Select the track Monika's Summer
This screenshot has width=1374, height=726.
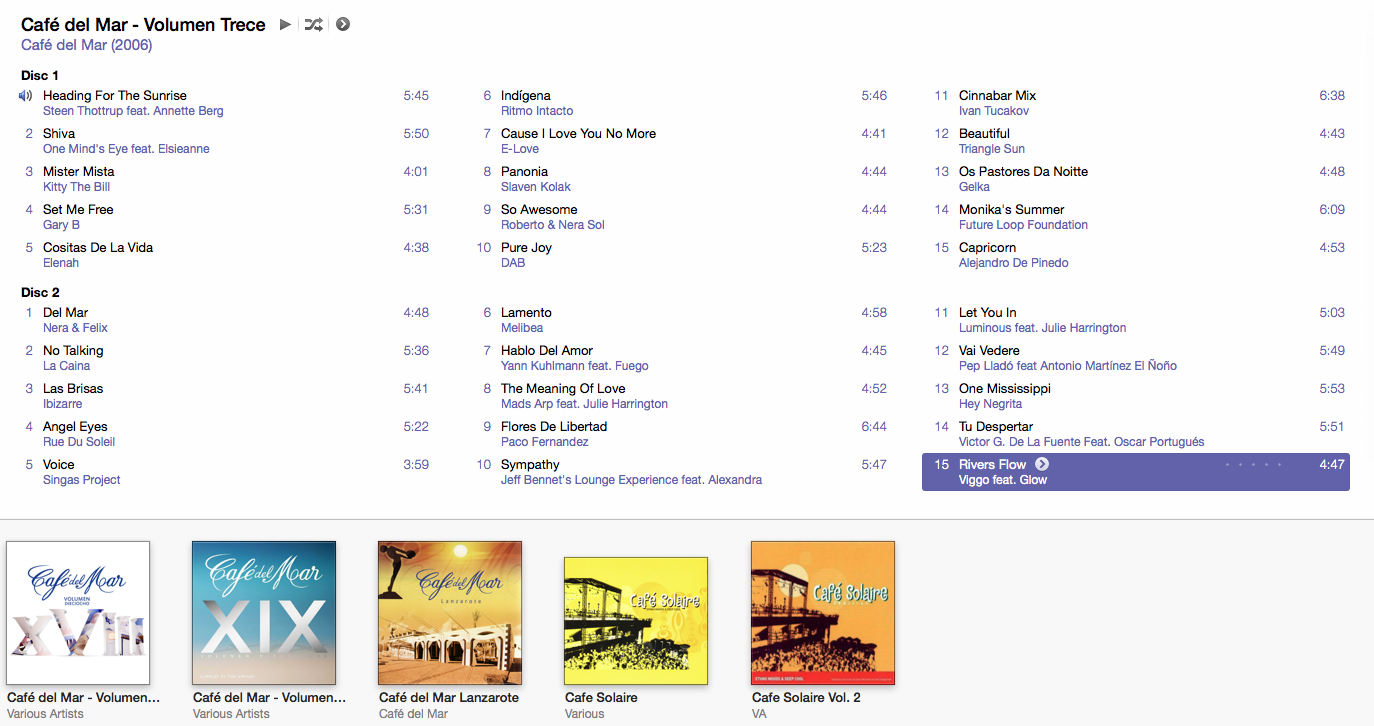point(1012,209)
